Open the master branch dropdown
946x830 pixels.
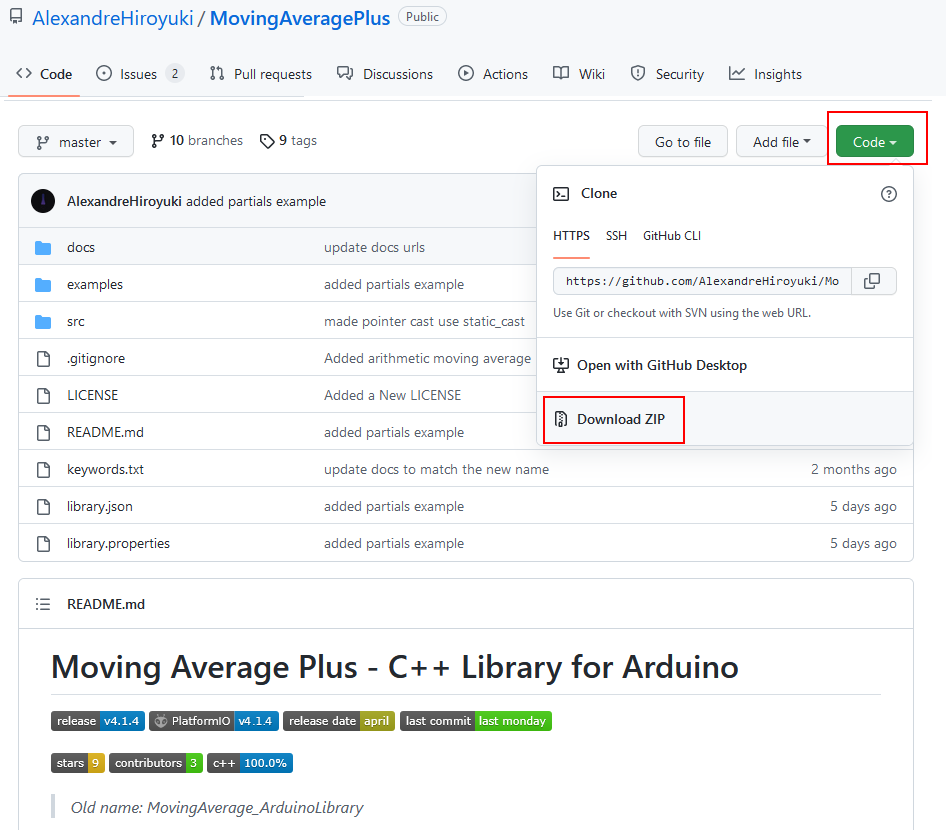(76, 142)
